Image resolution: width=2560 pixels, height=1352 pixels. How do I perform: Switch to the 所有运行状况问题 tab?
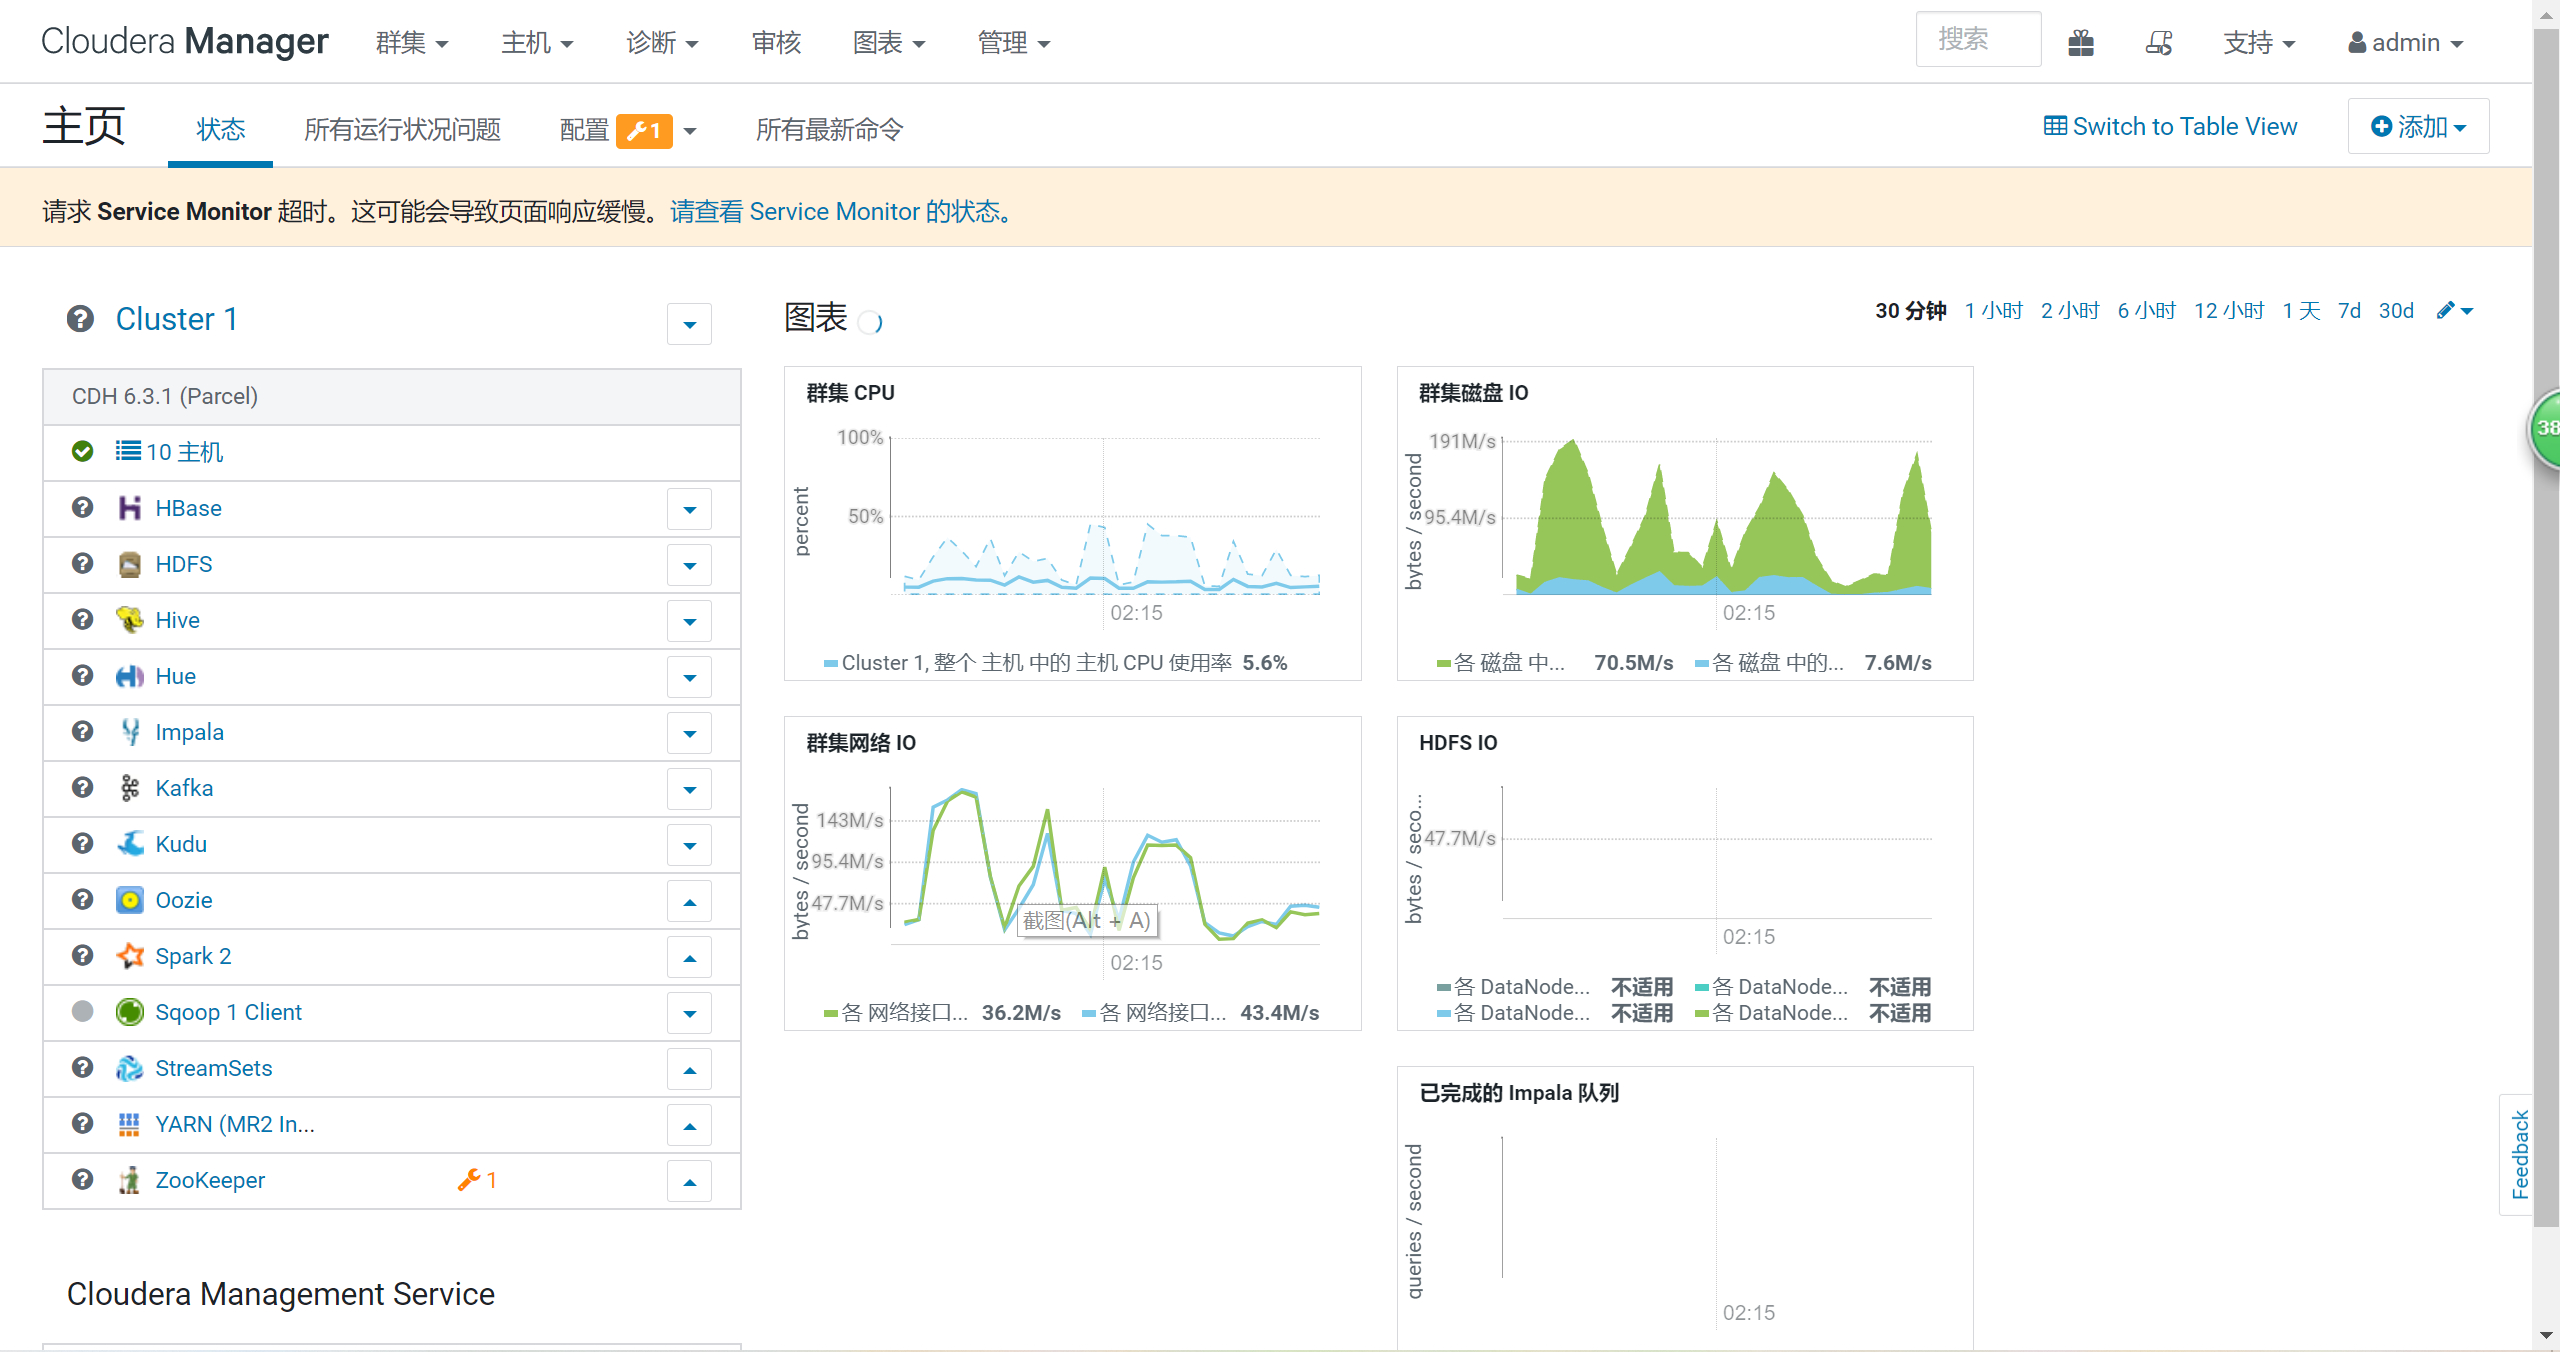[x=402, y=129]
